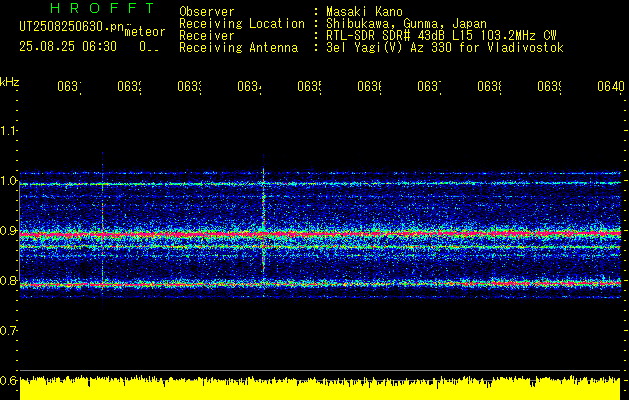629x400 pixels.
Task: Click the 1.1 frequency axis label
Action: pos(9,131)
